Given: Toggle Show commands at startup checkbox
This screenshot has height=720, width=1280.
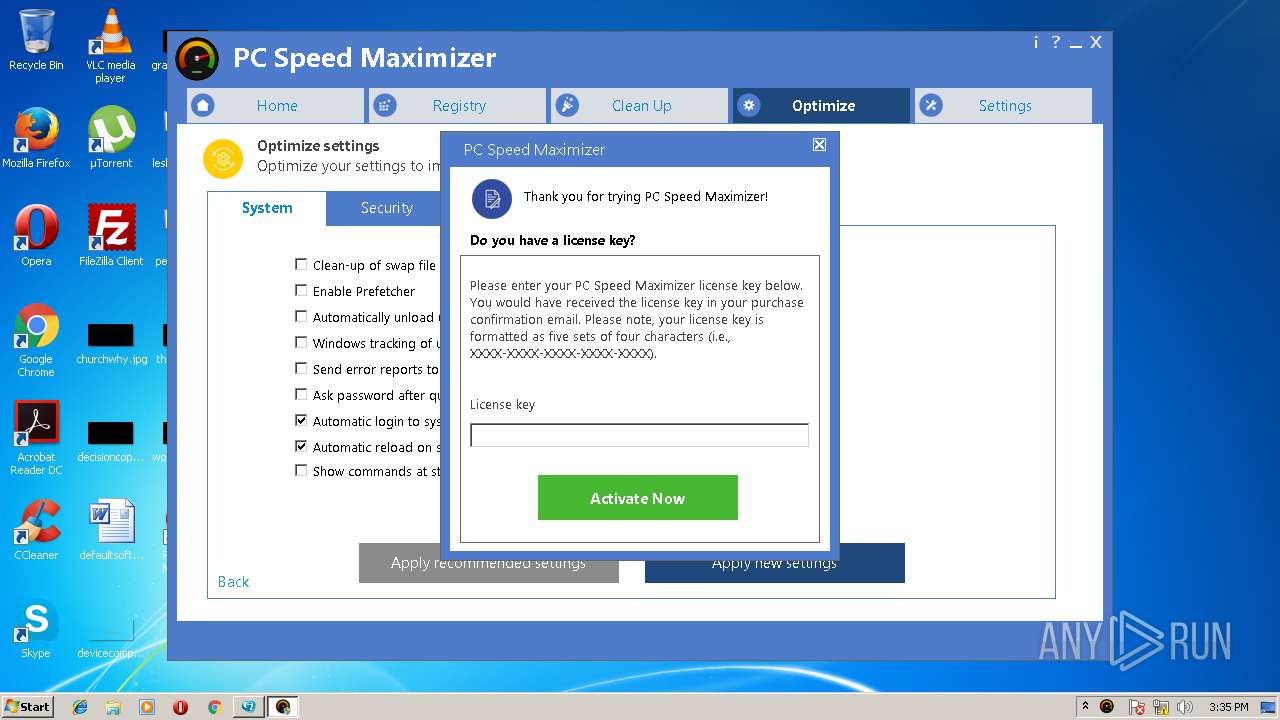Looking at the screenshot, I should (301, 470).
